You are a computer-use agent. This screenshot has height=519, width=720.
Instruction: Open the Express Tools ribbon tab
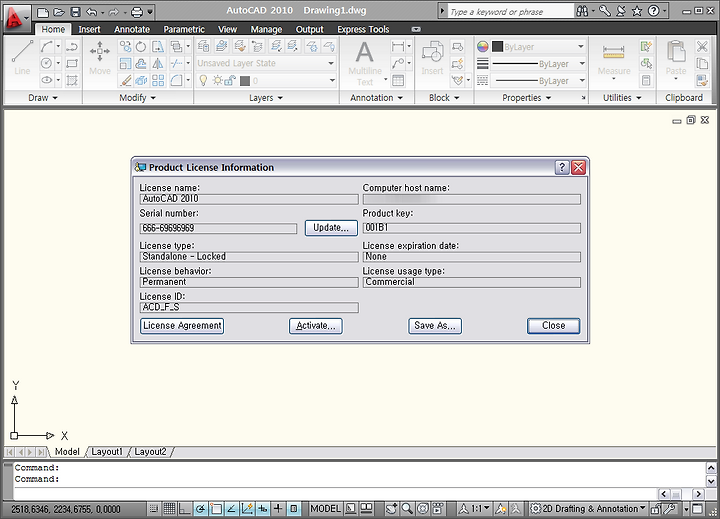point(363,29)
